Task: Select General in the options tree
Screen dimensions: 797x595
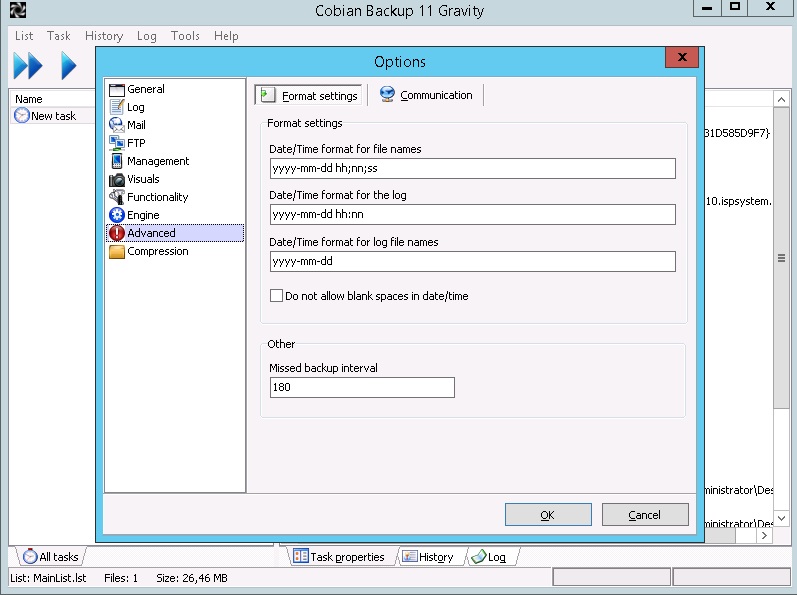Action: pos(146,89)
